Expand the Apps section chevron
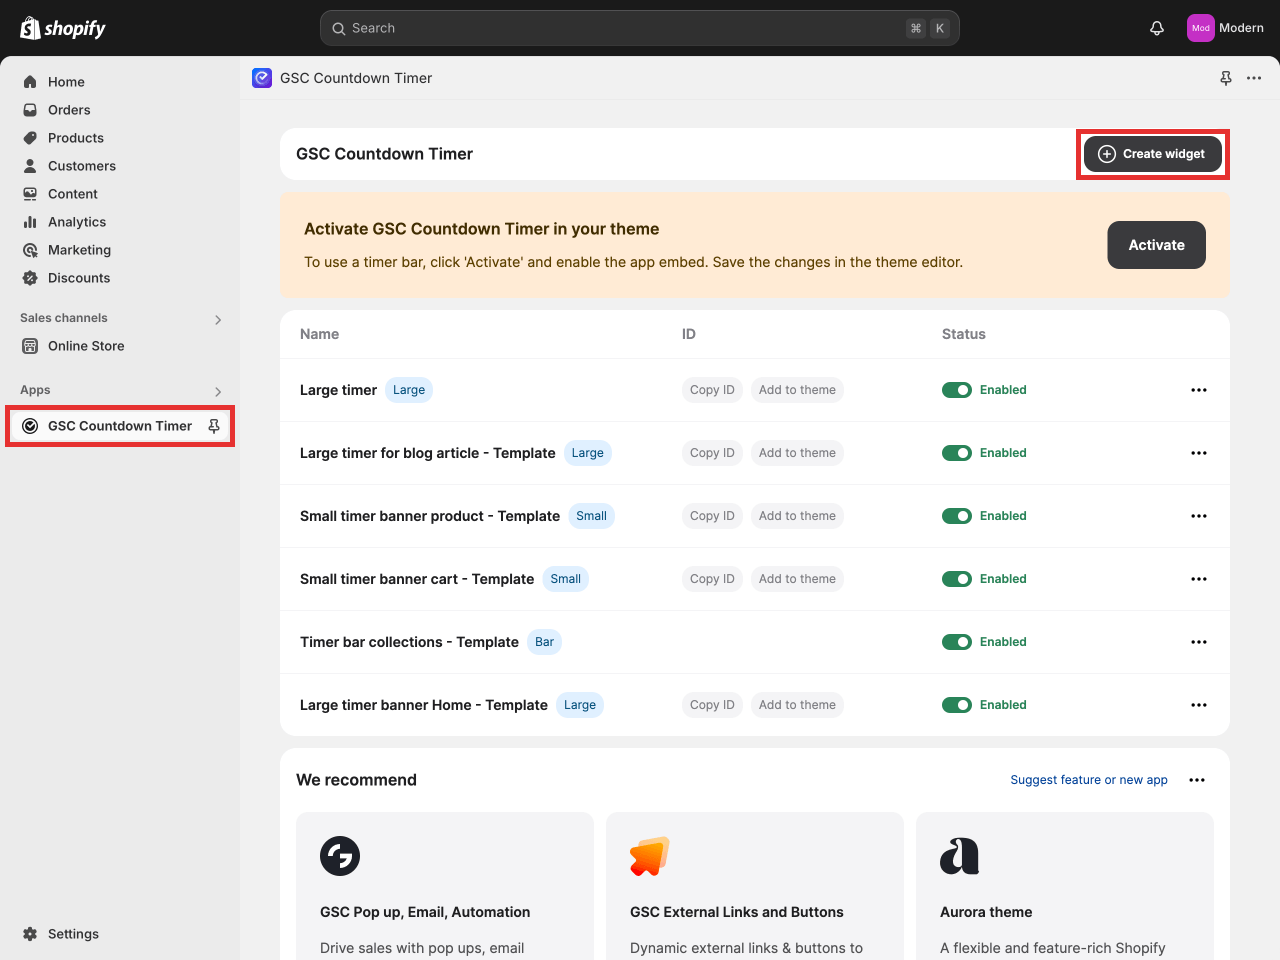Image resolution: width=1280 pixels, height=960 pixels. coord(218,391)
